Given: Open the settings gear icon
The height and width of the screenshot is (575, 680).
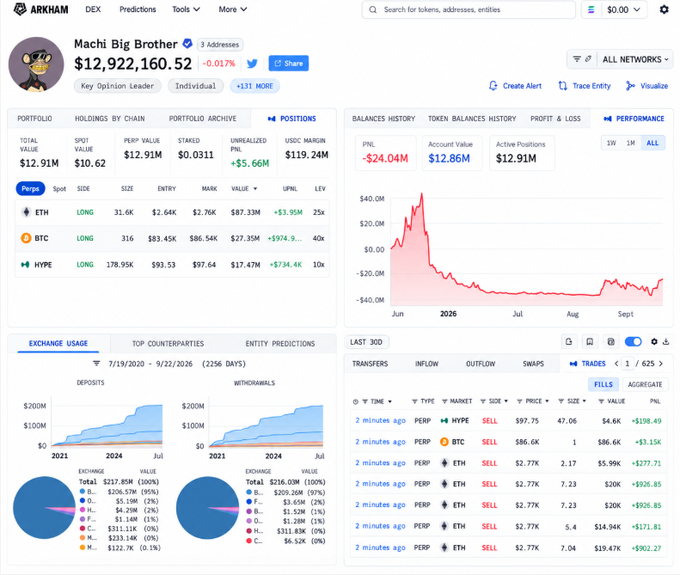Looking at the screenshot, I should 664,9.
